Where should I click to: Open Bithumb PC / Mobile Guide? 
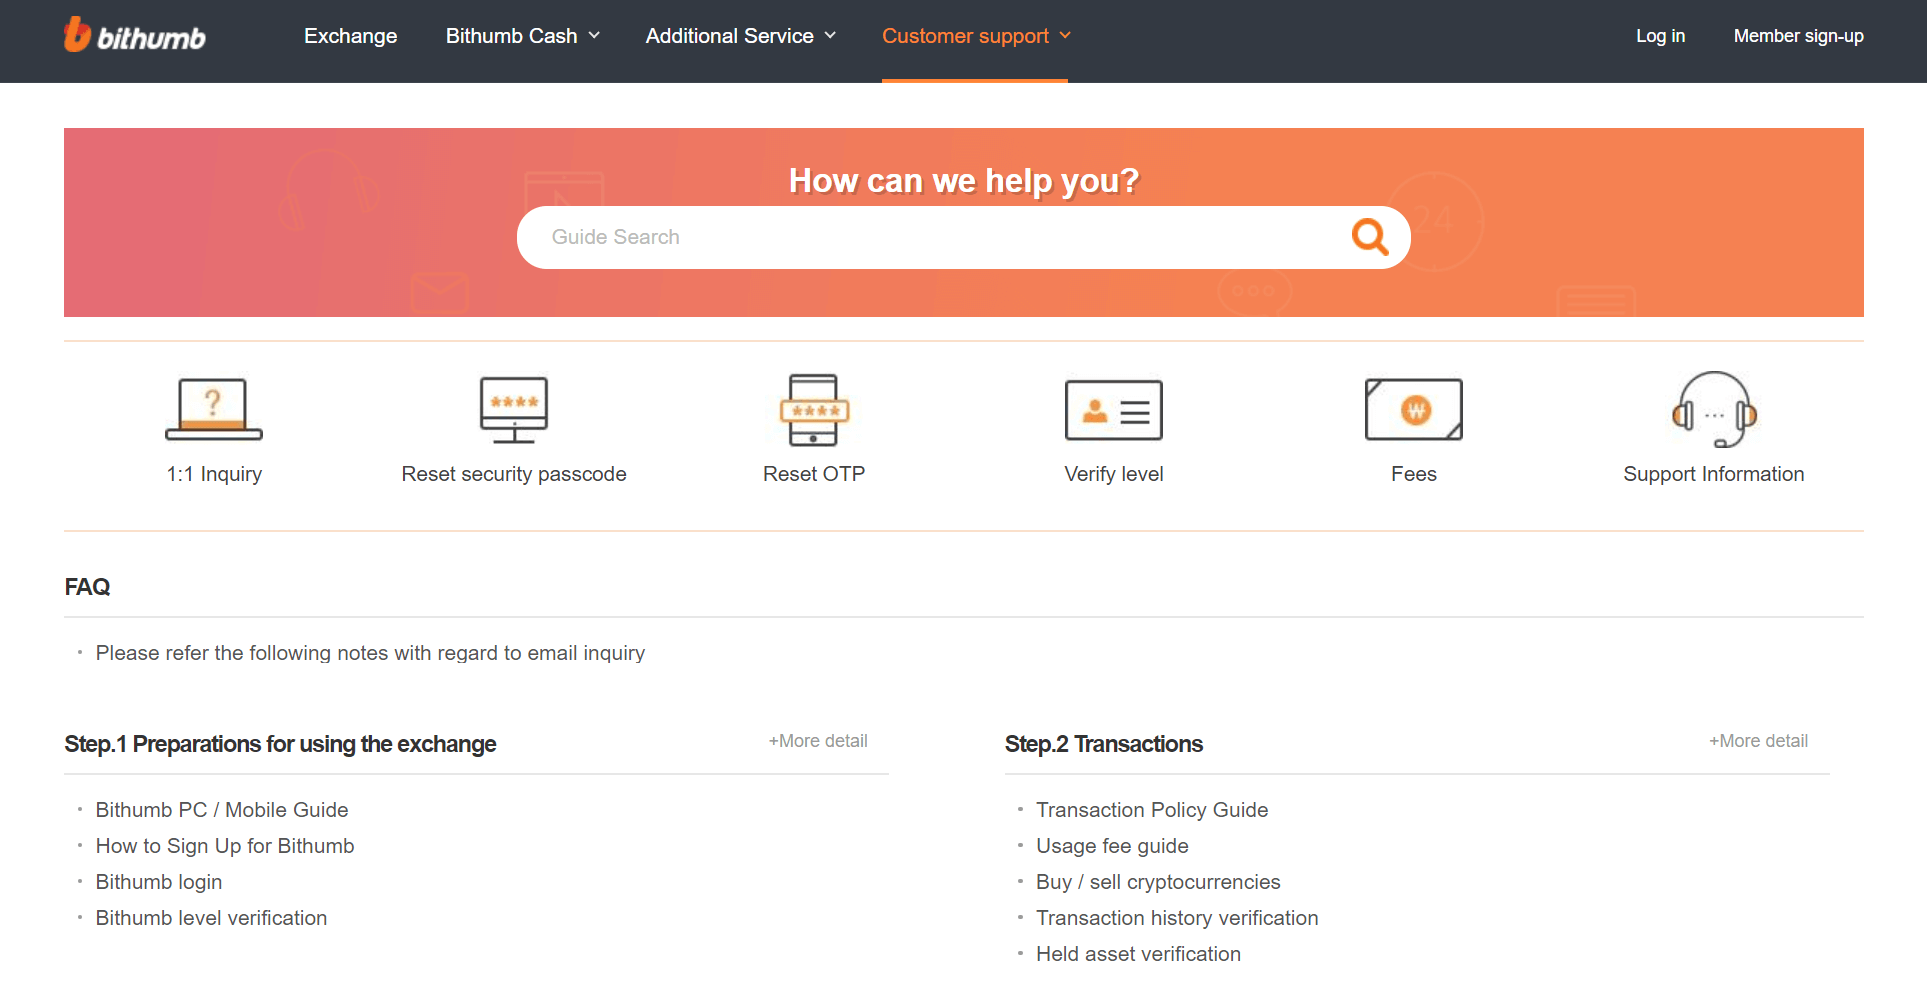click(222, 810)
